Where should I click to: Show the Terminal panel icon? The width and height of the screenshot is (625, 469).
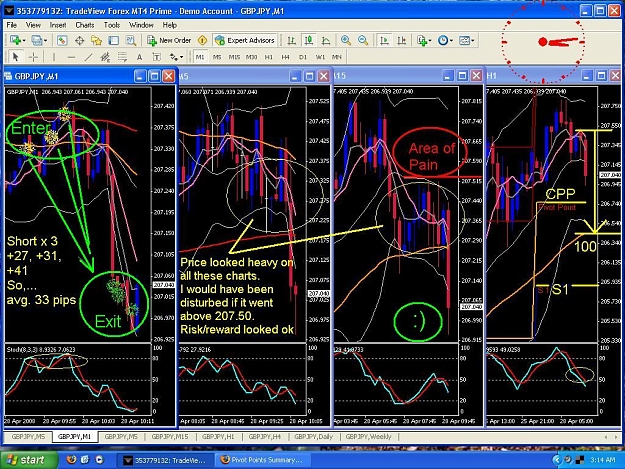(x=114, y=40)
